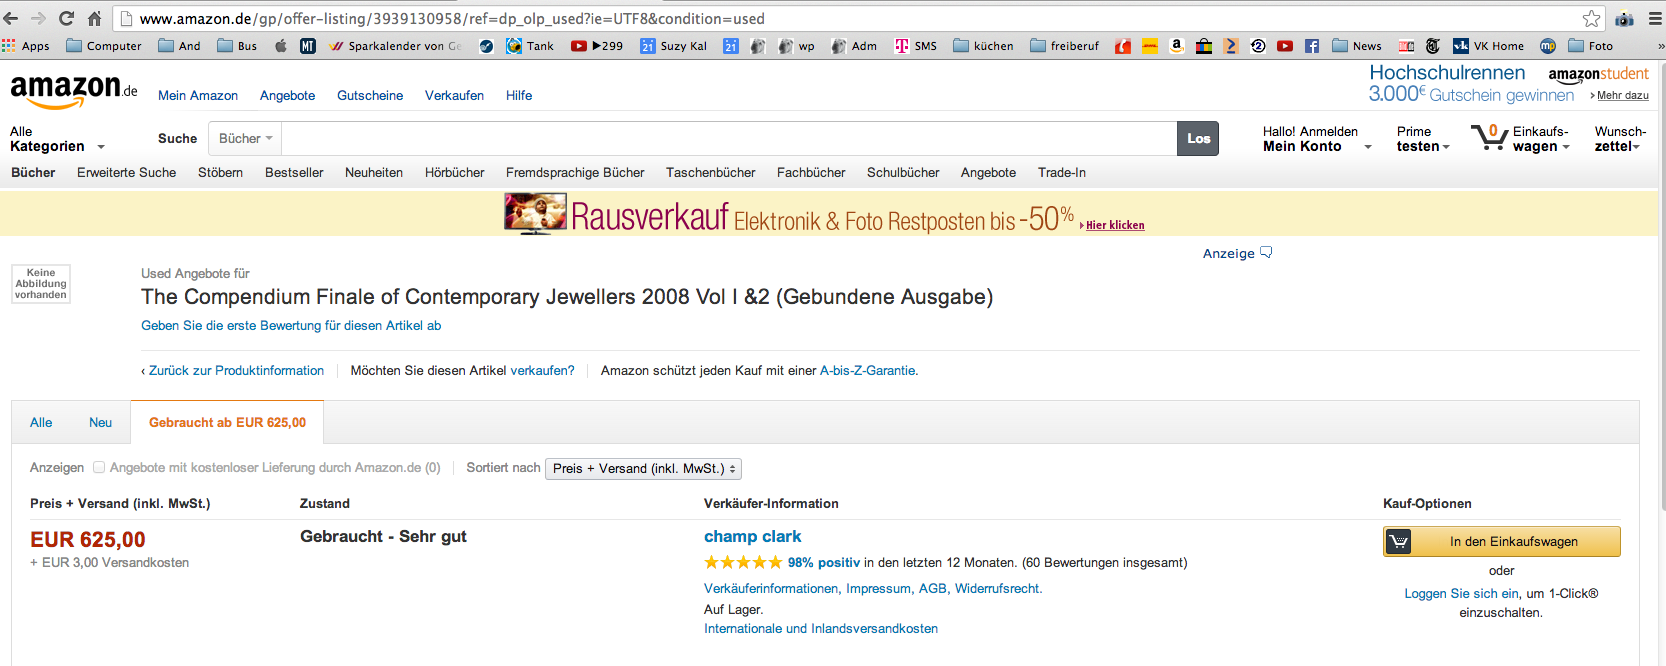The height and width of the screenshot is (666, 1666).
Task: Click into the Amazon search text field
Action: 728,138
